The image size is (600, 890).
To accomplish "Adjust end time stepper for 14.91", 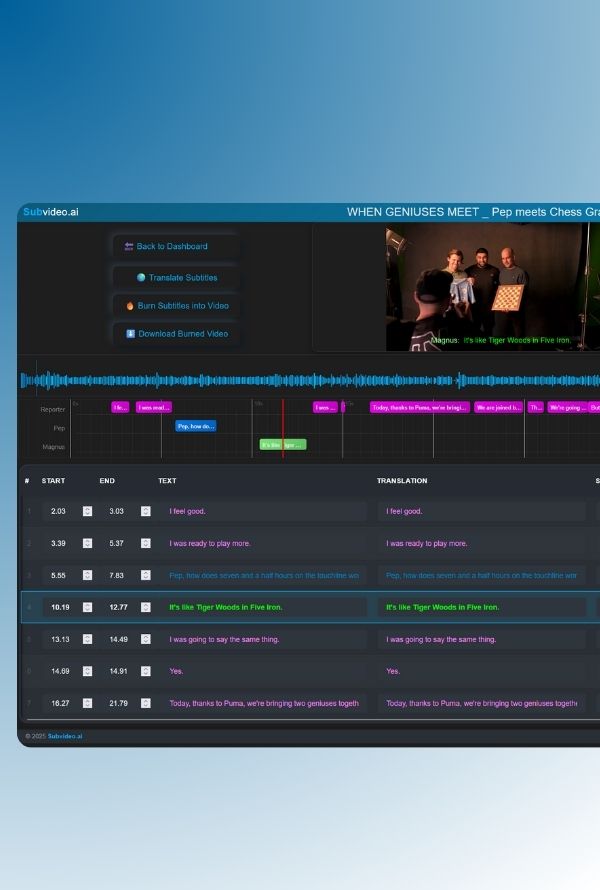I will tap(146, 671).
